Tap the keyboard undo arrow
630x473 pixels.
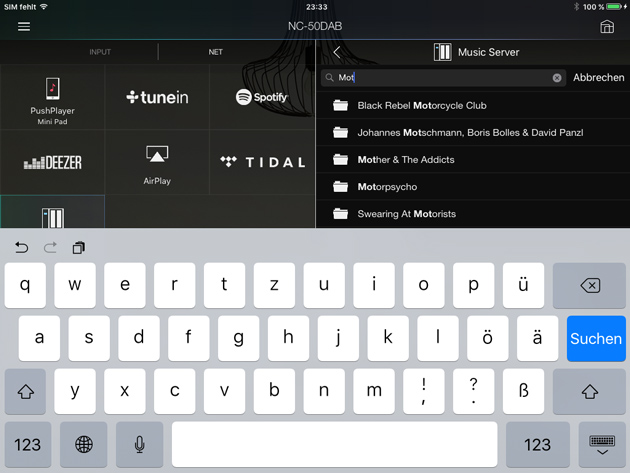coord(21,248)
